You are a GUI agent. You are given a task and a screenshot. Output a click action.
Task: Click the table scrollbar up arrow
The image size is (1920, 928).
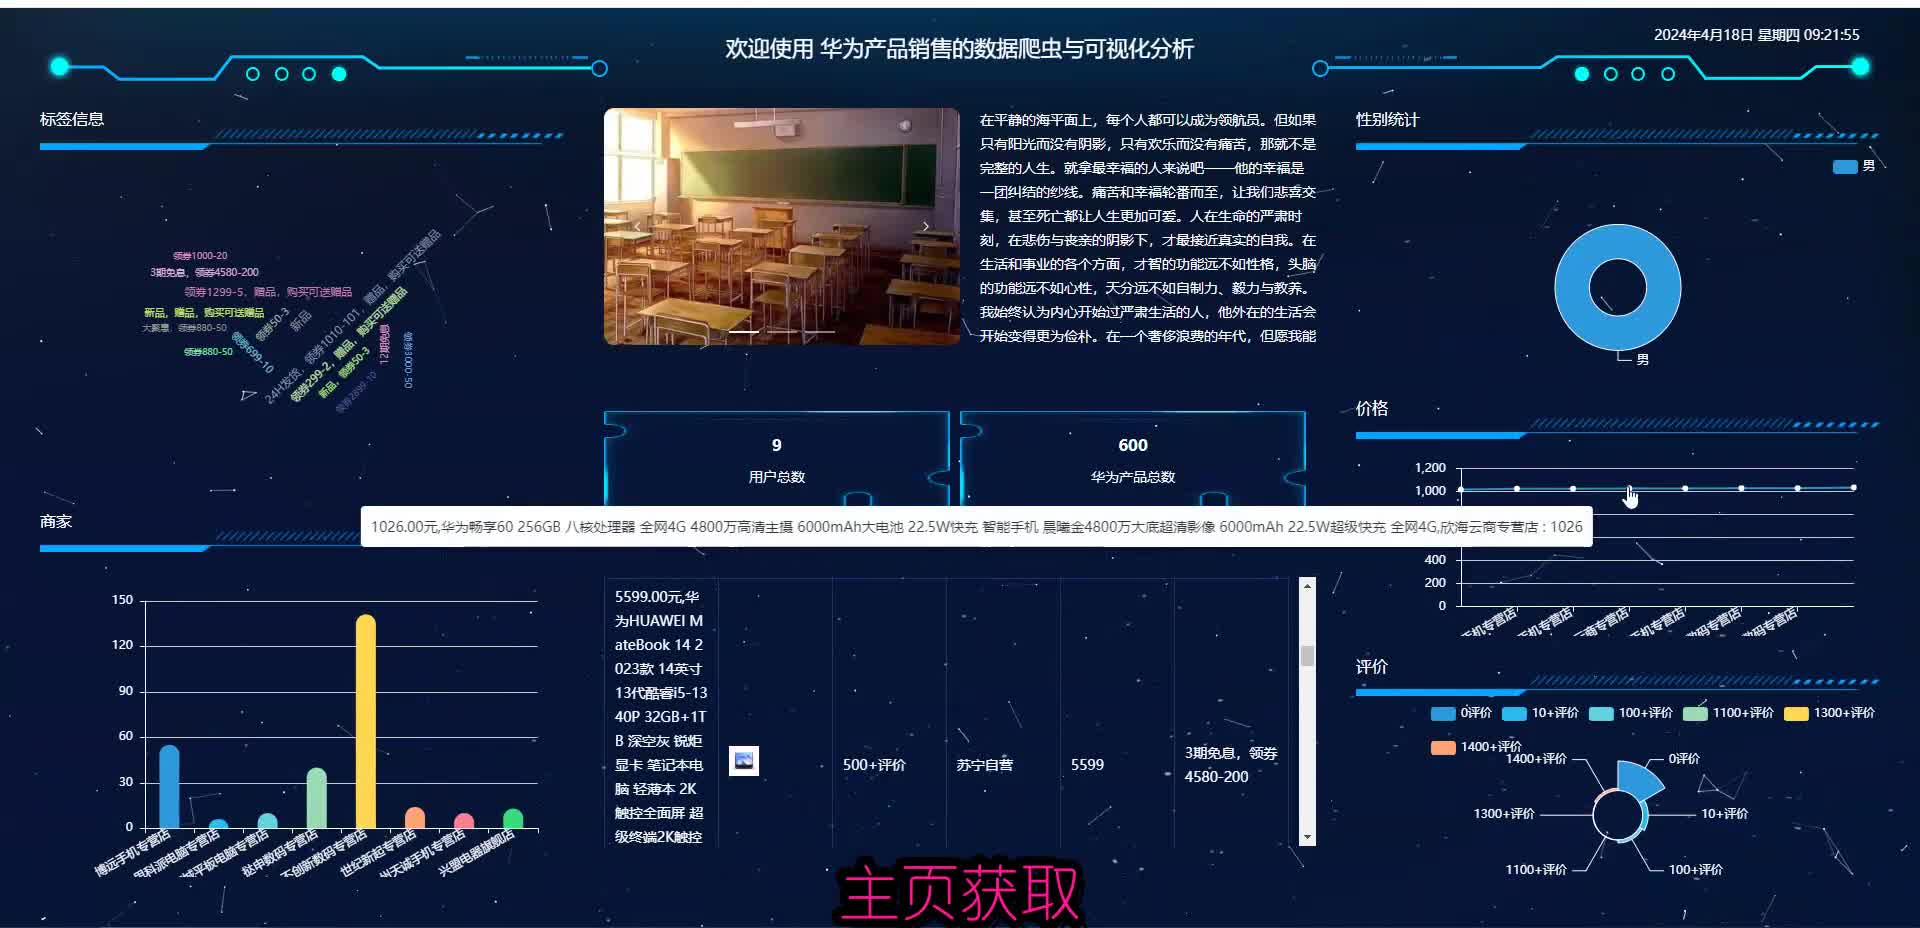pos(1307,587)
